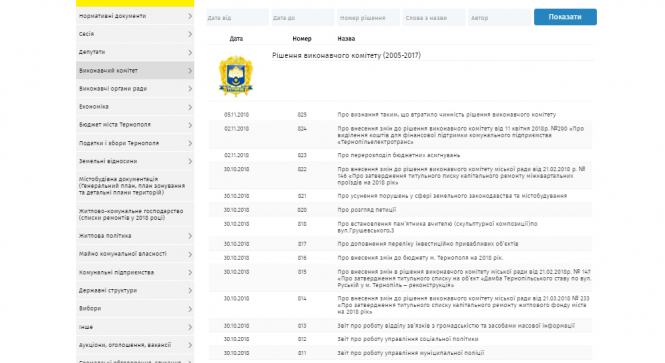Image resolution: width=665 pixels, height=363 pixels.
Task: Focus the Автор input field
Action: coord(500,18)
